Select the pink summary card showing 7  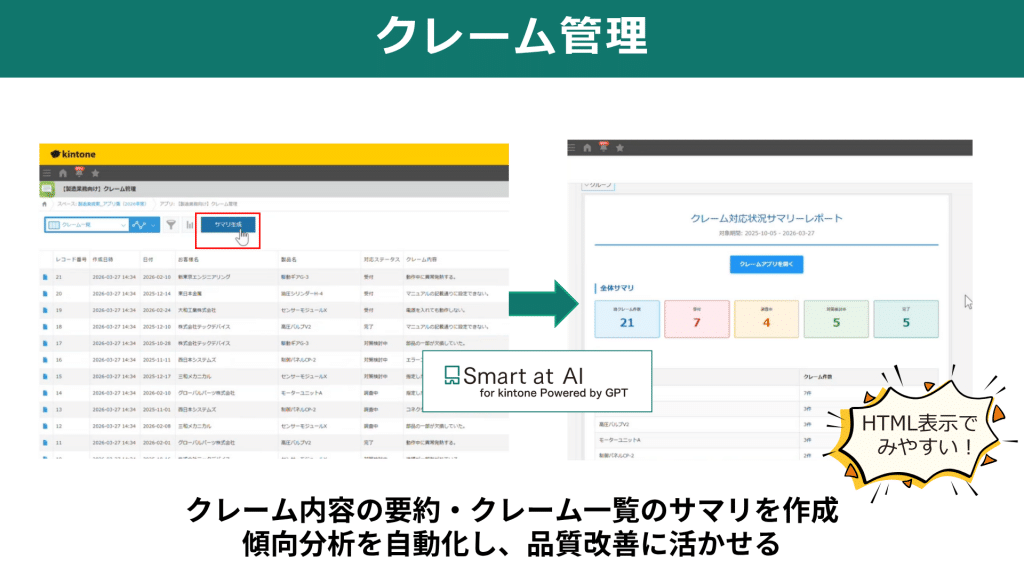point(697,319)
